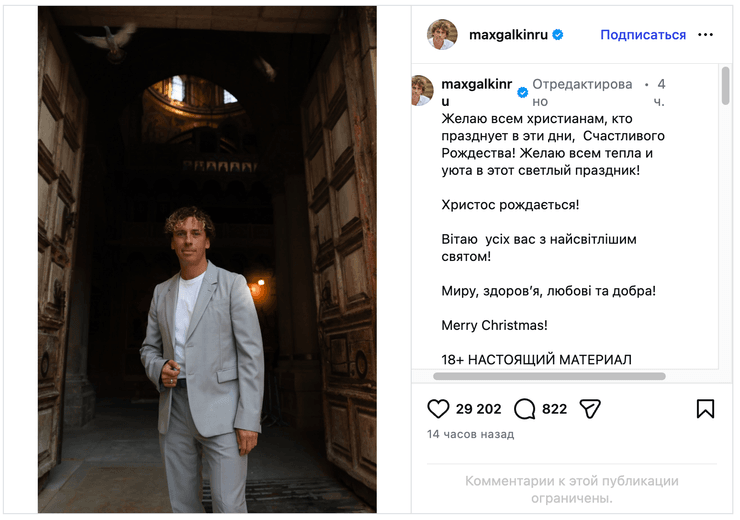Click the 822 comments count
The height and width of the screenshot is (520, 740).
pyautogui.click(x=554, y=409)
